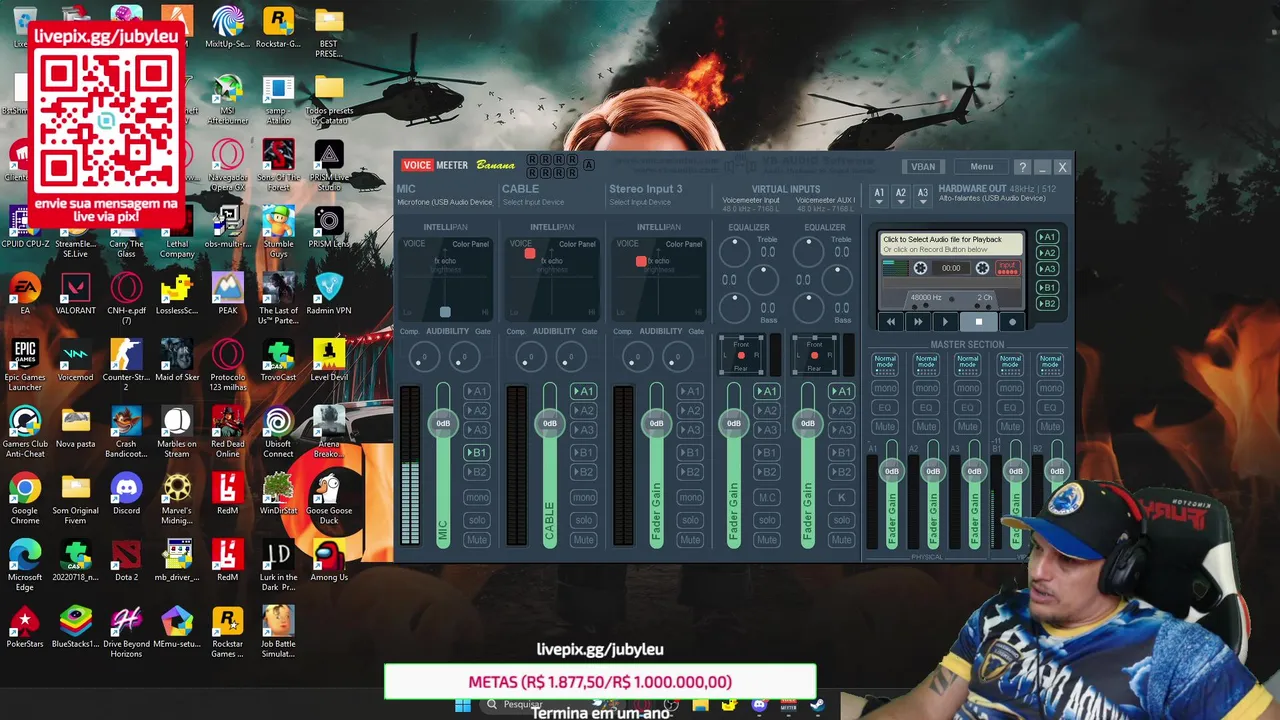Toggle K button on Voicemeeter AUX strip

coord(841,497)
